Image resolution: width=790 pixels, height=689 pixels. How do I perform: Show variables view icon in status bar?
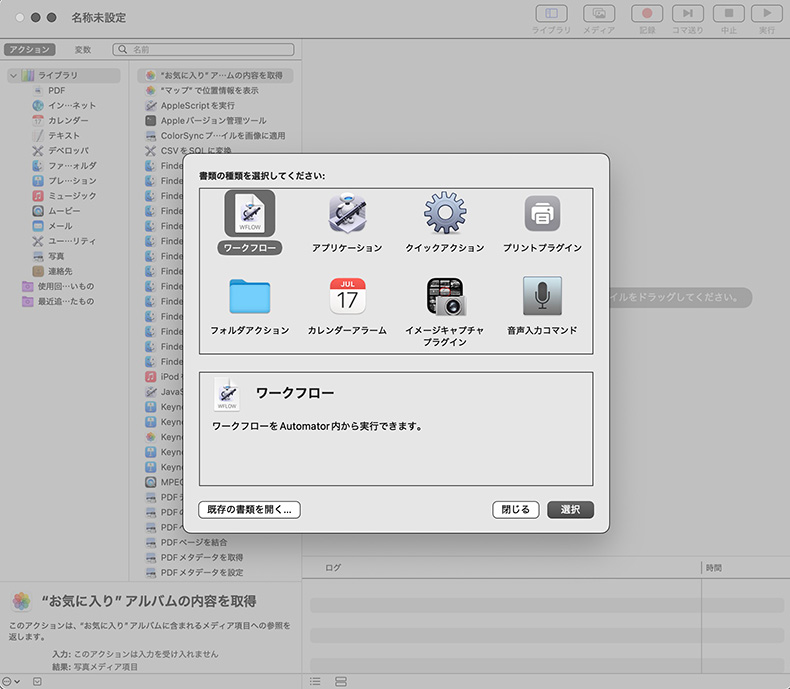pyautogui.click(x=341, y=681)
